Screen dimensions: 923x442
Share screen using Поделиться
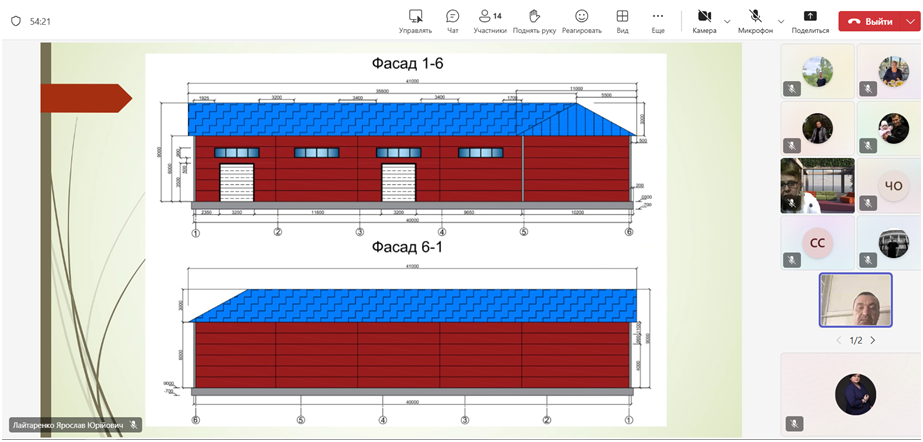coord(810,21)
